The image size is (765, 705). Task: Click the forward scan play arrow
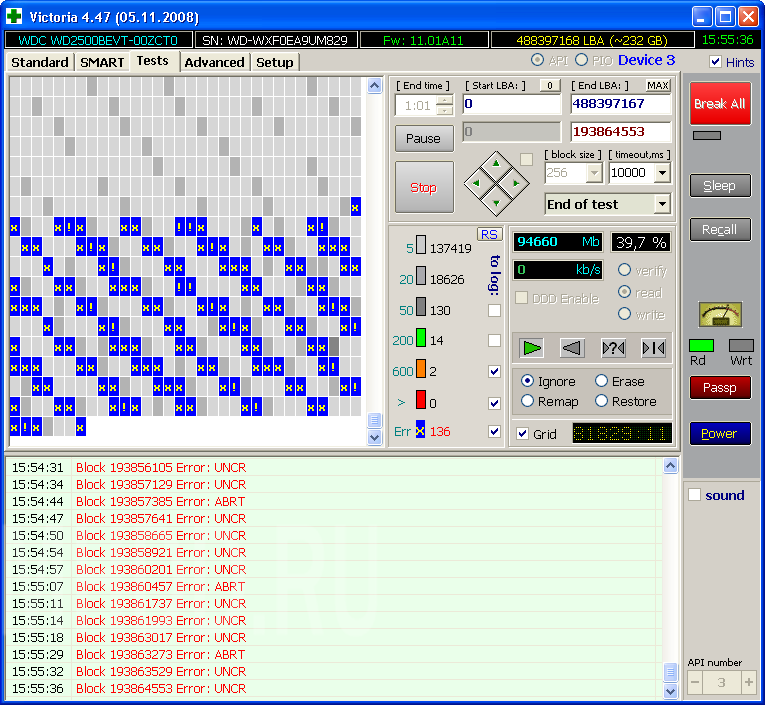coord(532,347)
